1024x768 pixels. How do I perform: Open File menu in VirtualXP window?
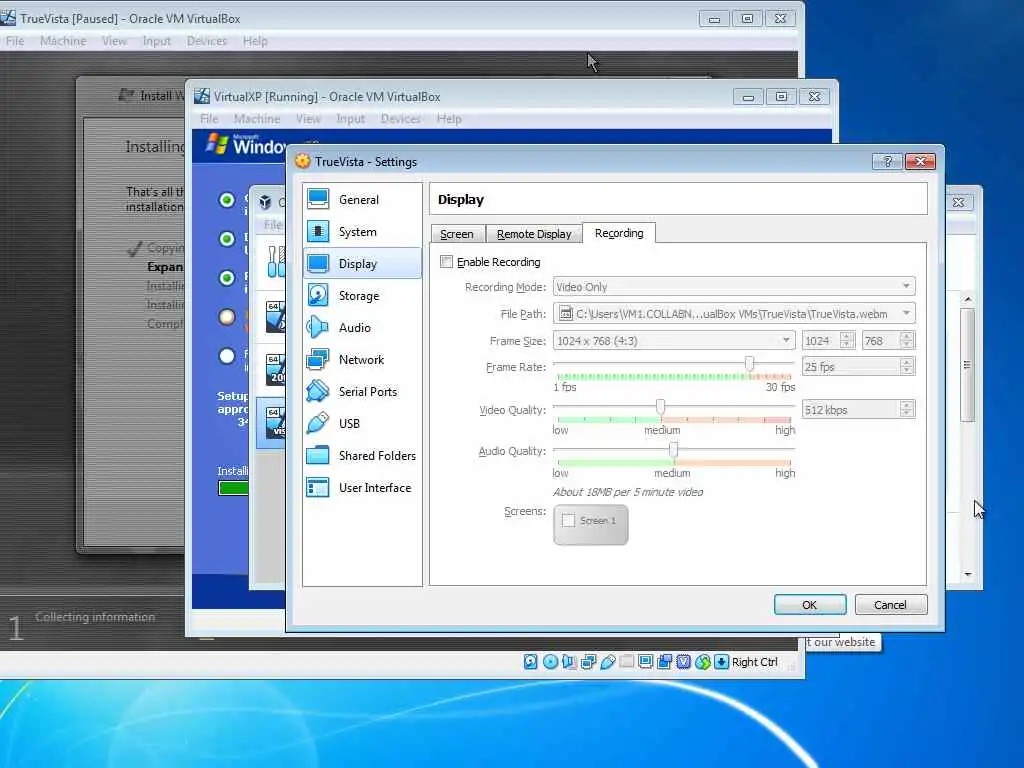(209, 119)
